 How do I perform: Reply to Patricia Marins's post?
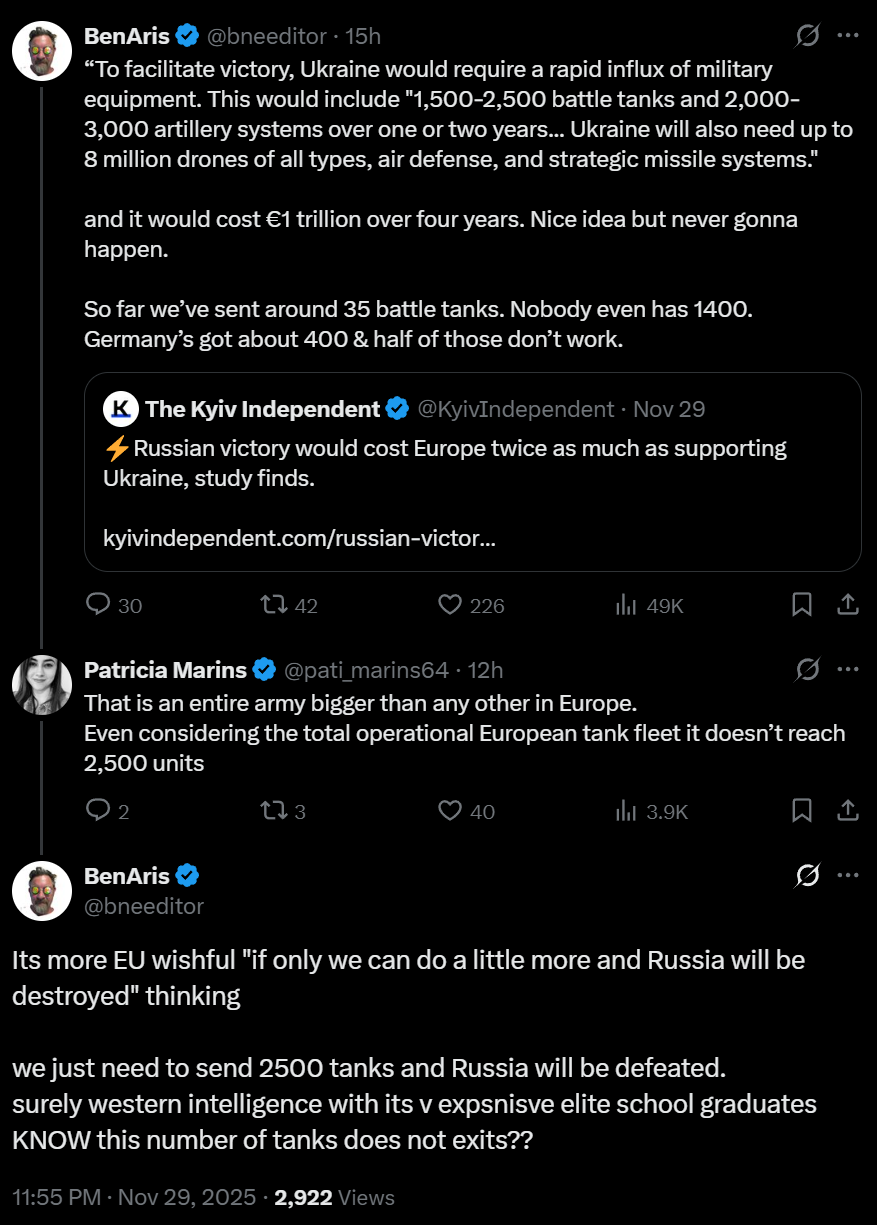[98, 811]
